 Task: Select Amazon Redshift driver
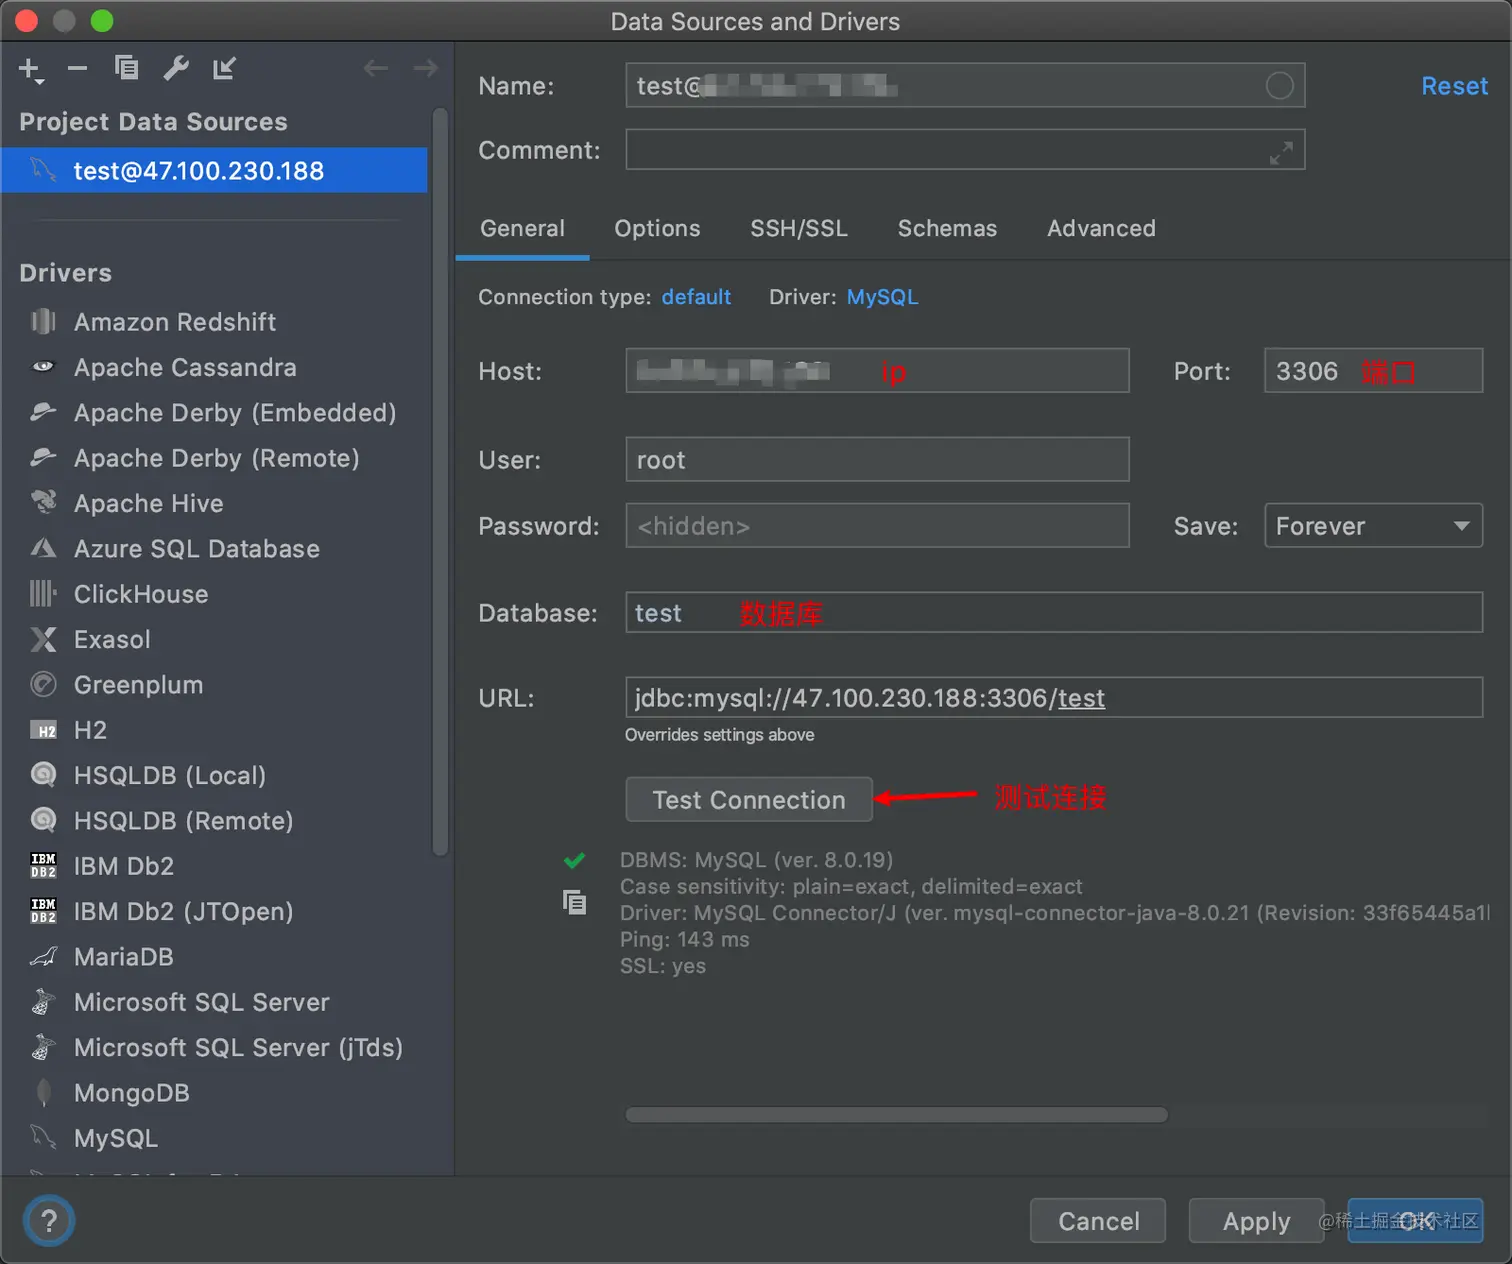coord(175,322)
